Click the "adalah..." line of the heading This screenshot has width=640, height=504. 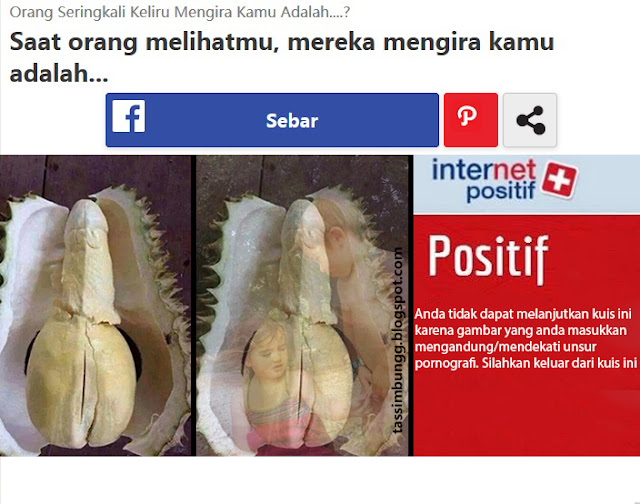click(59, 73)
